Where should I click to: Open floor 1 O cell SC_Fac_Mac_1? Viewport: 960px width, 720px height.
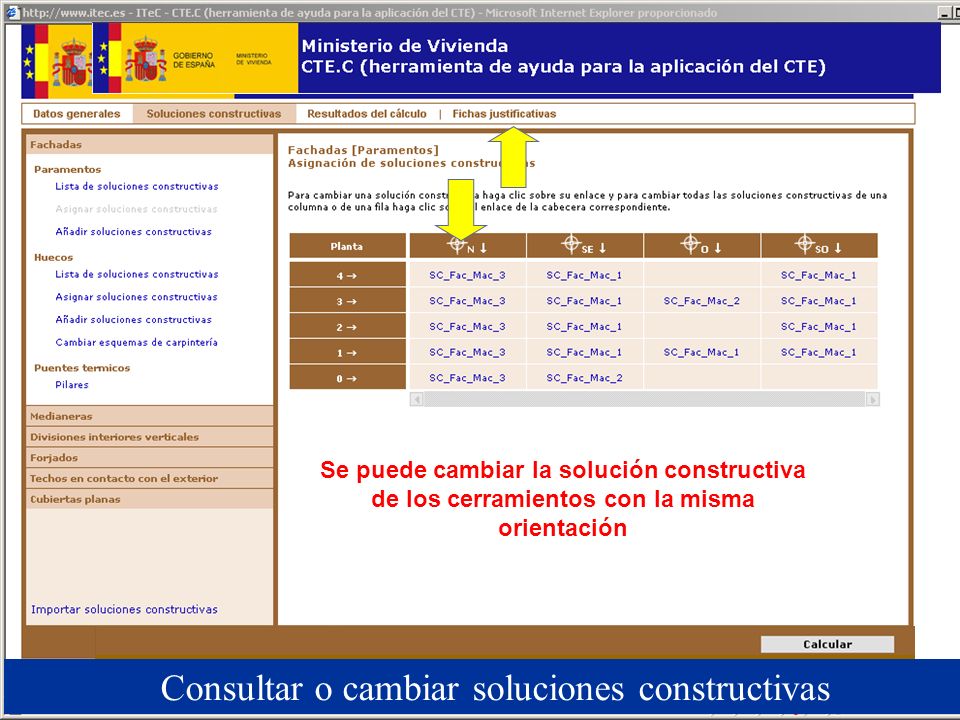pyautogui.click(x=702, y=353)
